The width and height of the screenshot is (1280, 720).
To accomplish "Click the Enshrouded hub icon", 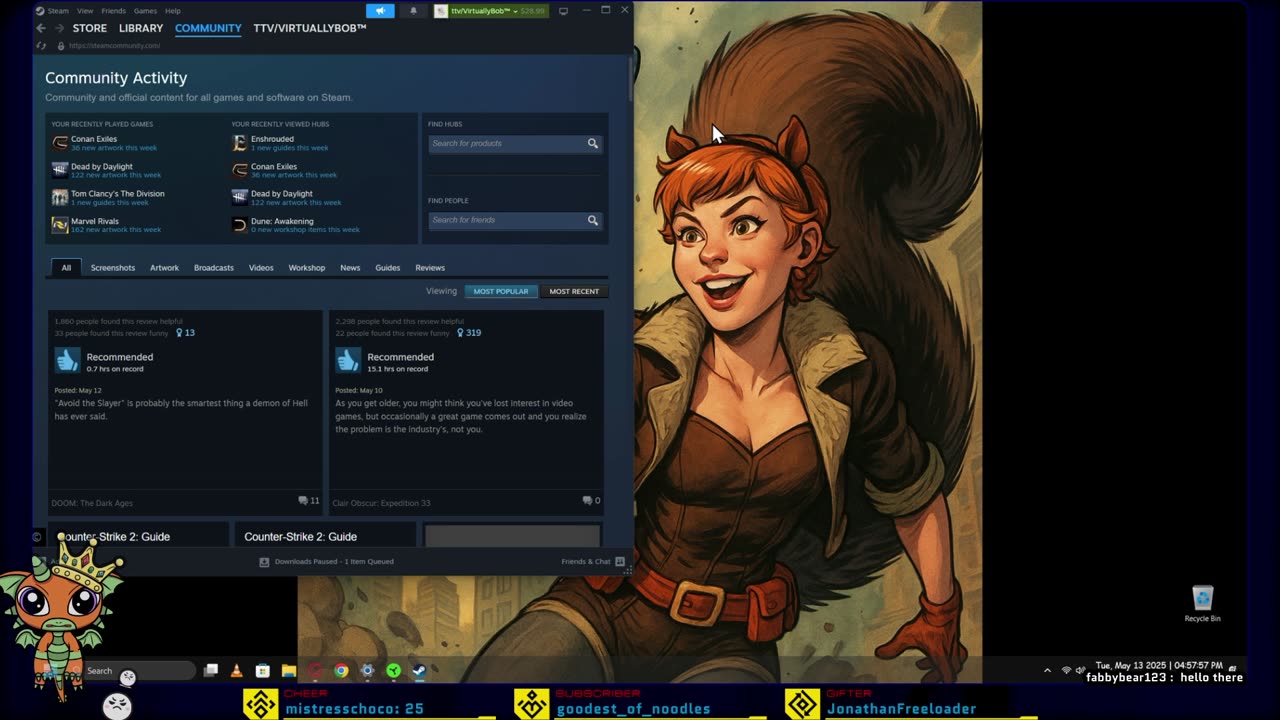I will click(x=240, y=143).
